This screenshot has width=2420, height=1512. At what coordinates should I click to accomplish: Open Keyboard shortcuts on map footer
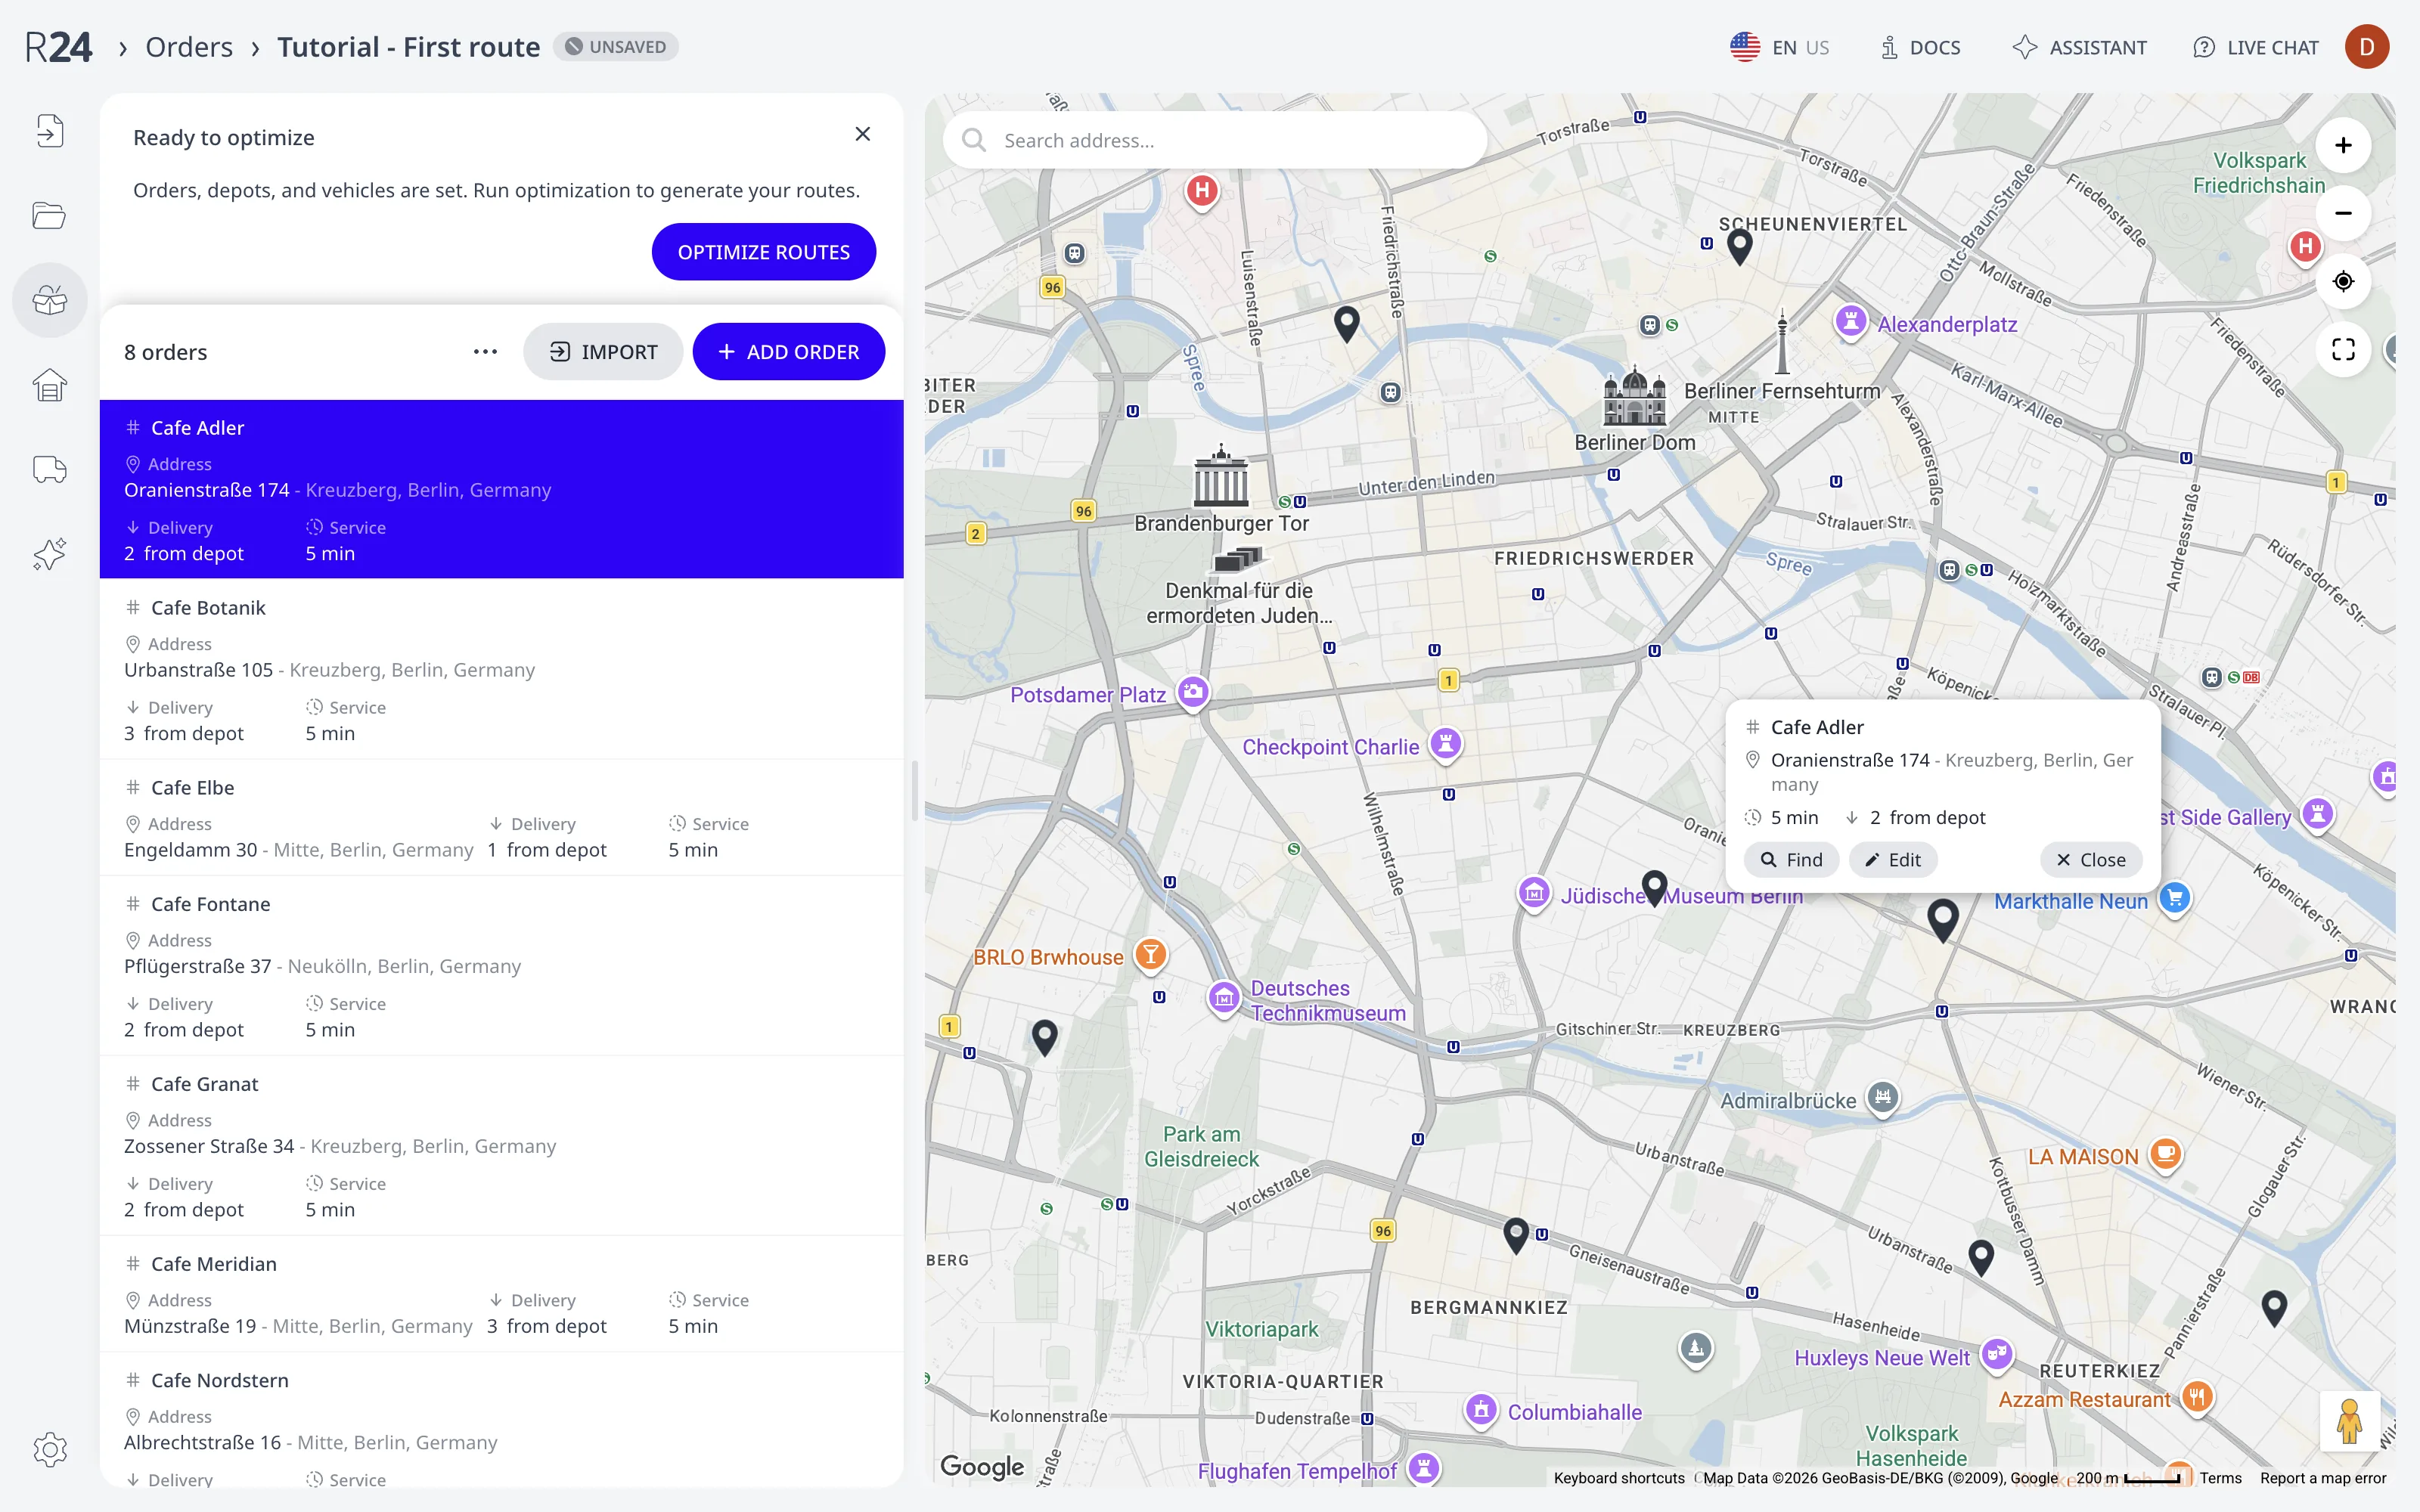click(1619, 1478)
